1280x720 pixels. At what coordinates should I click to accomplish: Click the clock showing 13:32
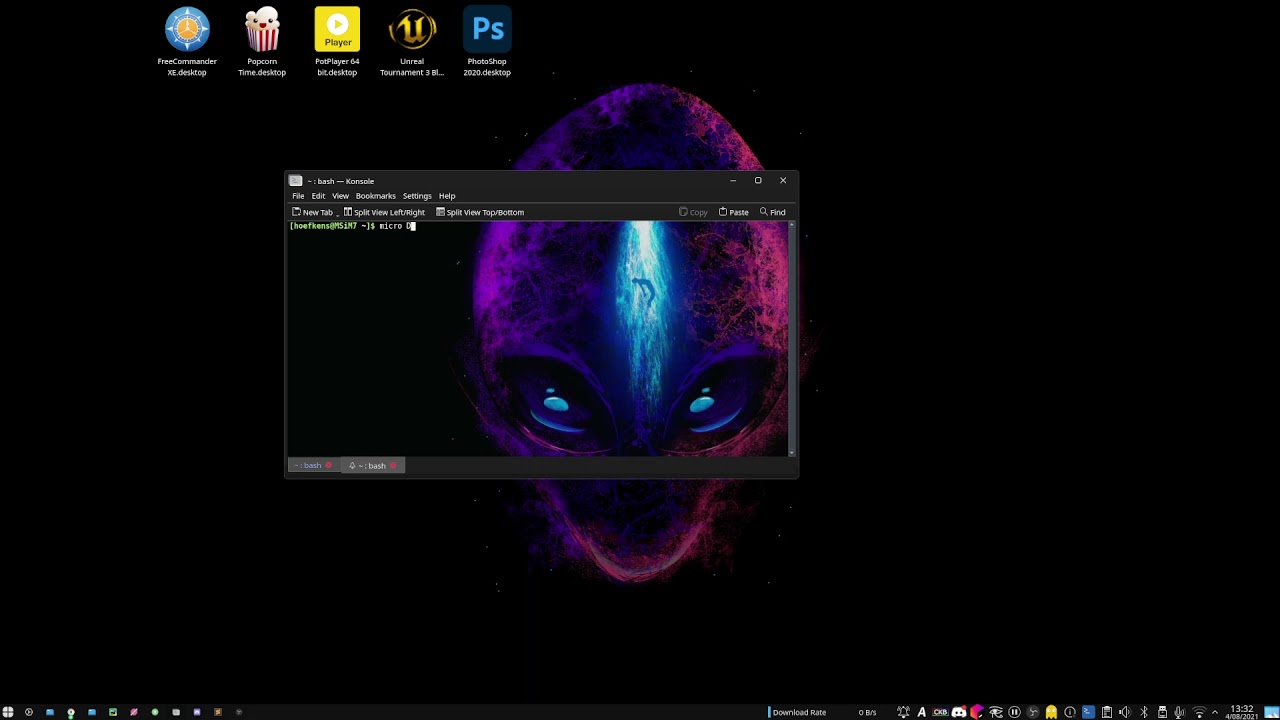pos(1242,712)
